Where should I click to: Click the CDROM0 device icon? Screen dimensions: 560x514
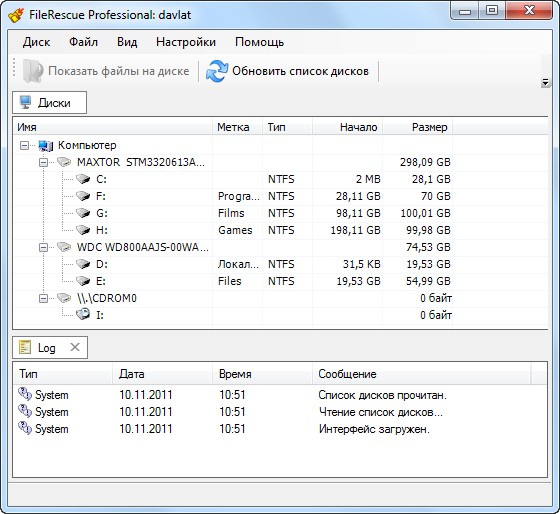[x=64, y=298]
